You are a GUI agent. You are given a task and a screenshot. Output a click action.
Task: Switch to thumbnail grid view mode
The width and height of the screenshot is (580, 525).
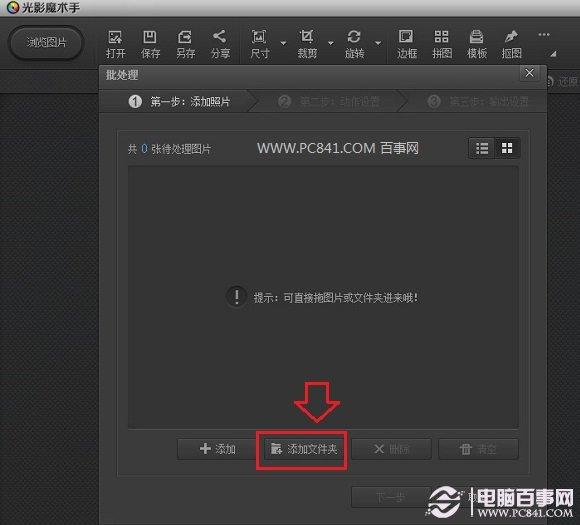[507, 148]
